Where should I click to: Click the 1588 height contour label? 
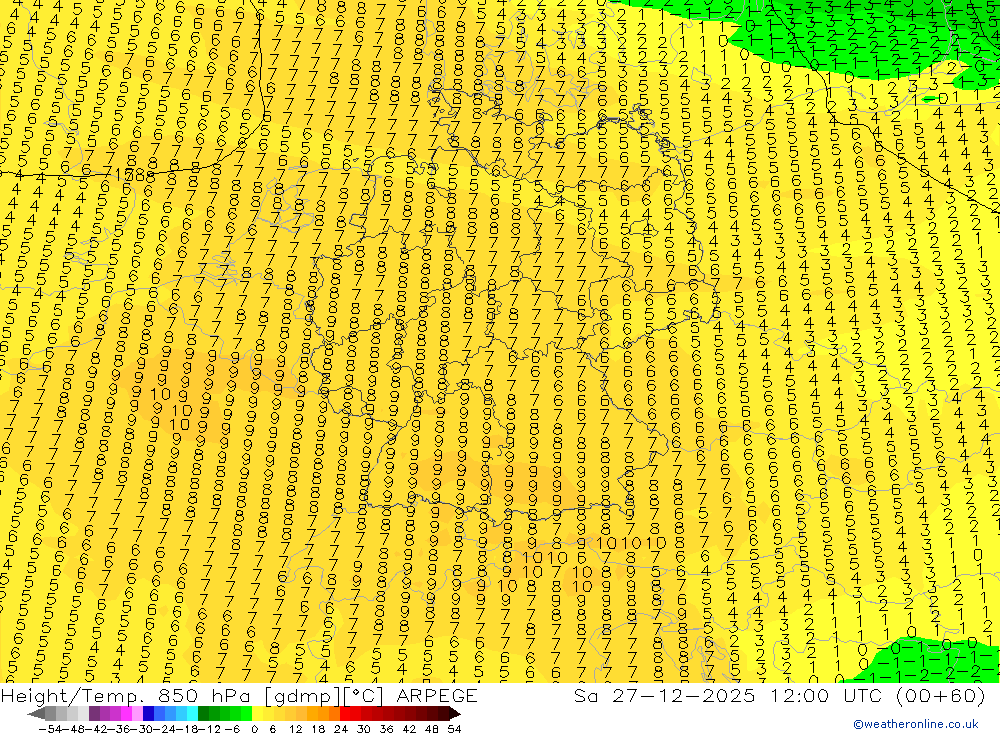pyautogui.click(x=135, y=174)
